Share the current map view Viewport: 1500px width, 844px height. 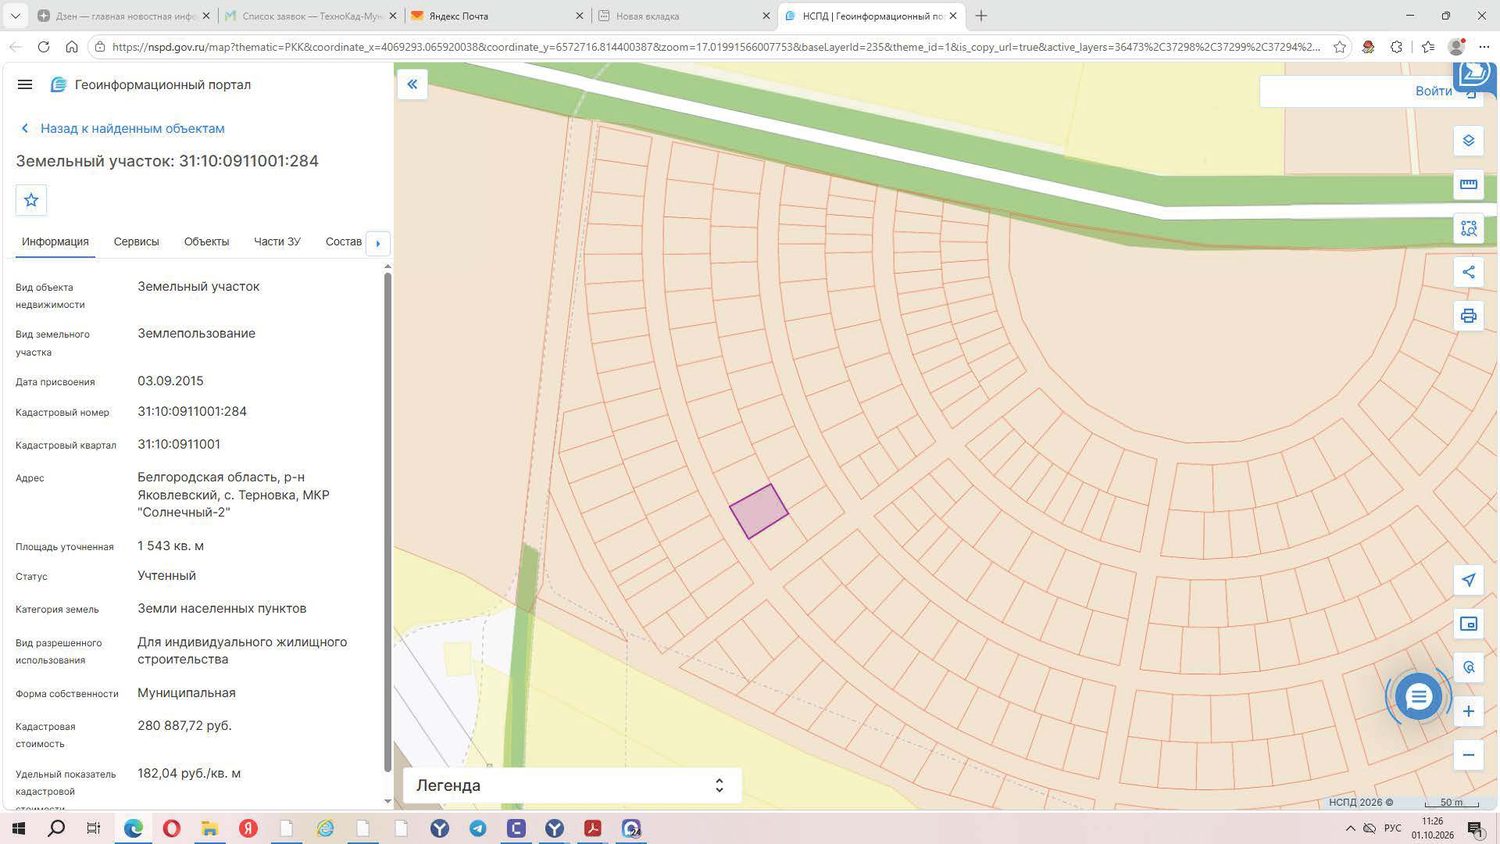1468,272
